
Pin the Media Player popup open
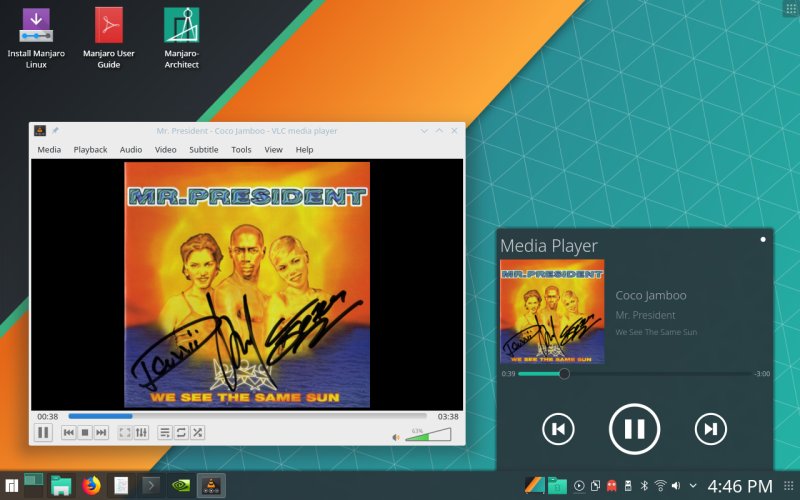coord(763,239)
